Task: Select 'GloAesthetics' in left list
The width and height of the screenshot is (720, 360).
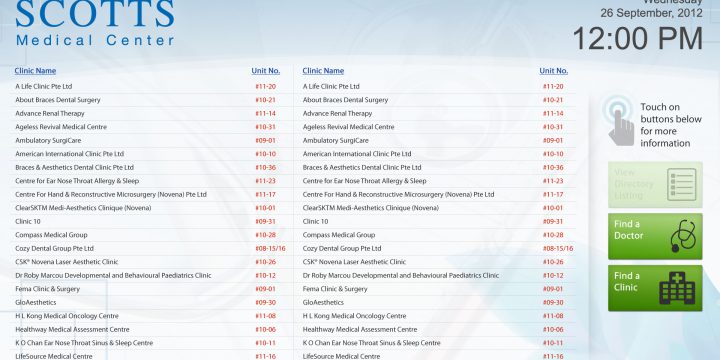Action: [x=36, y=303]
